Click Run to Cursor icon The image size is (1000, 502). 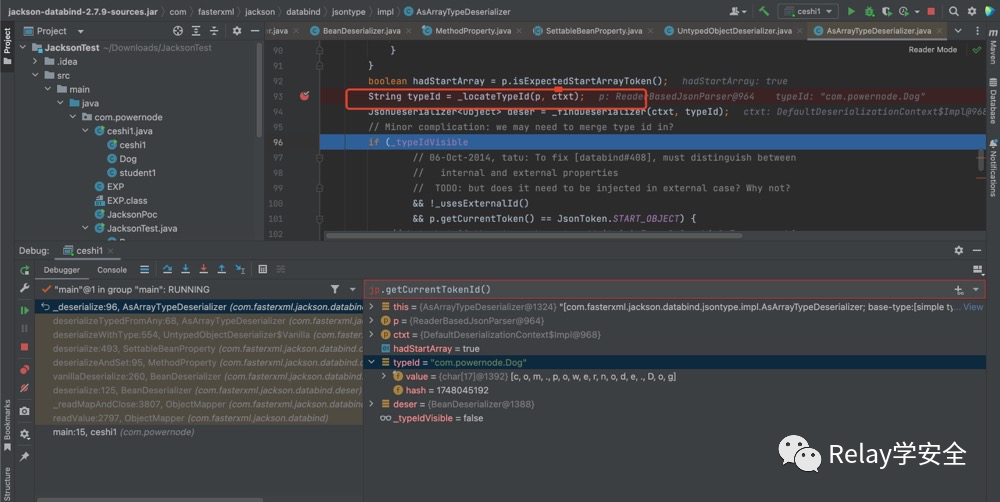coord(240,269)
